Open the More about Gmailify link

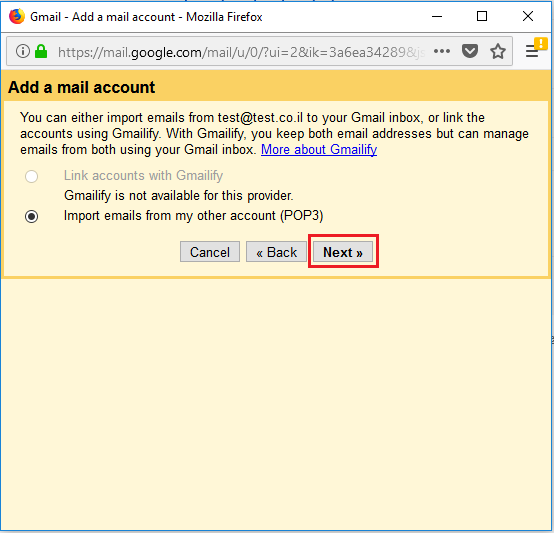[x=319, y=149]
